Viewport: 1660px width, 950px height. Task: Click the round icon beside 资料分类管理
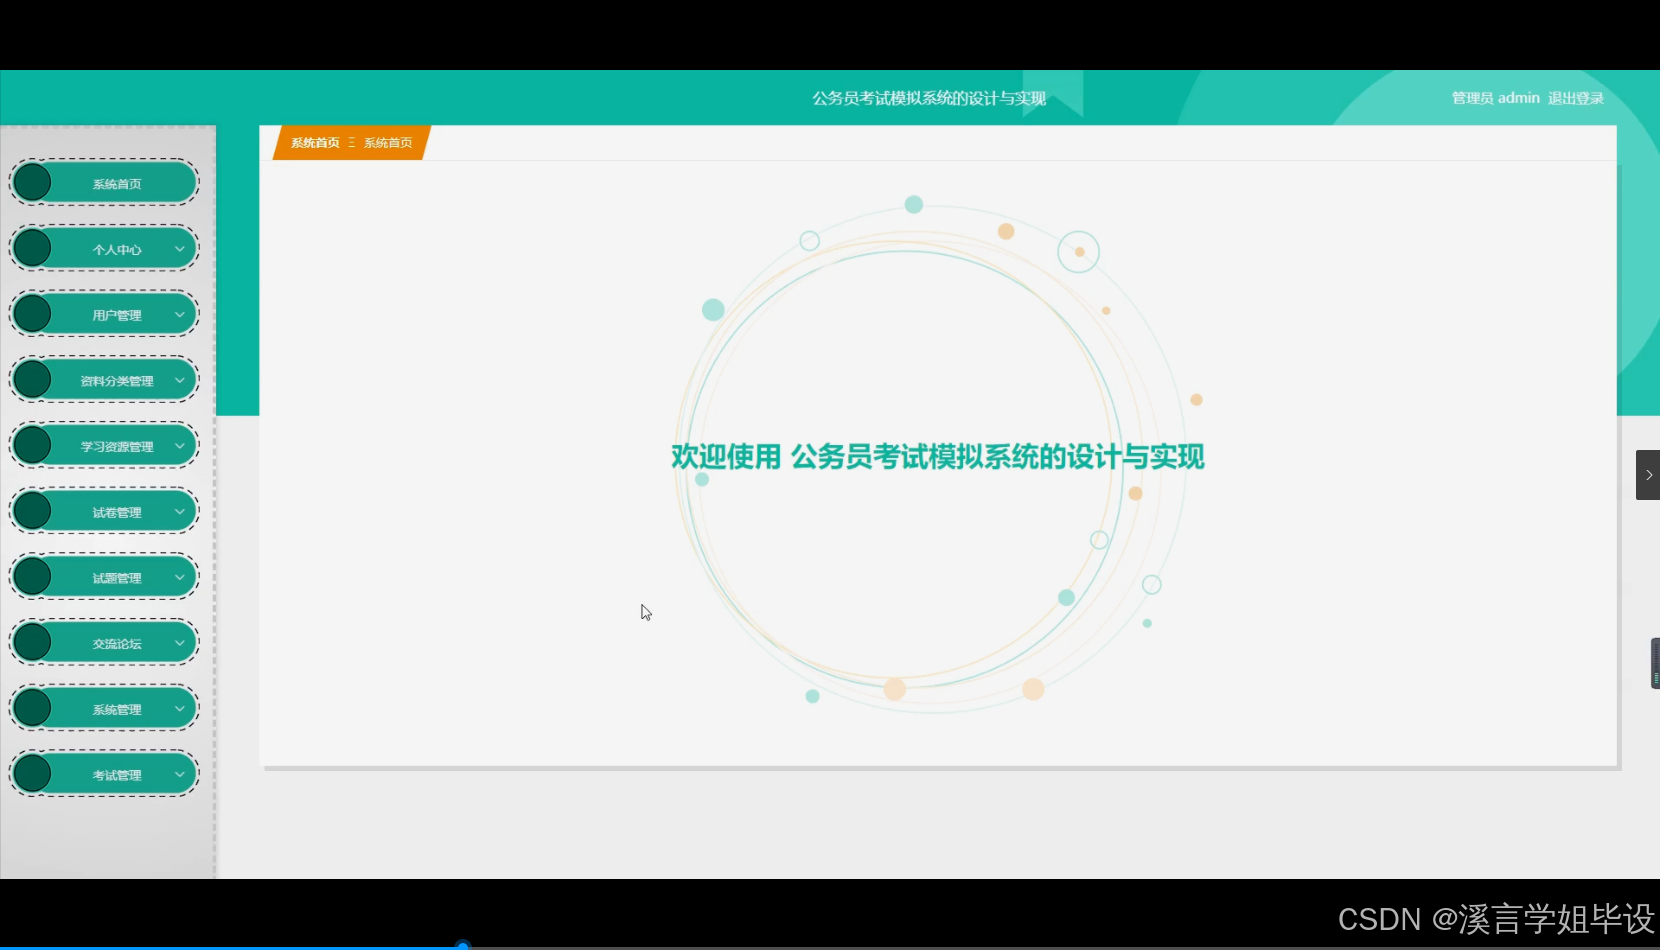coord(32,380)
